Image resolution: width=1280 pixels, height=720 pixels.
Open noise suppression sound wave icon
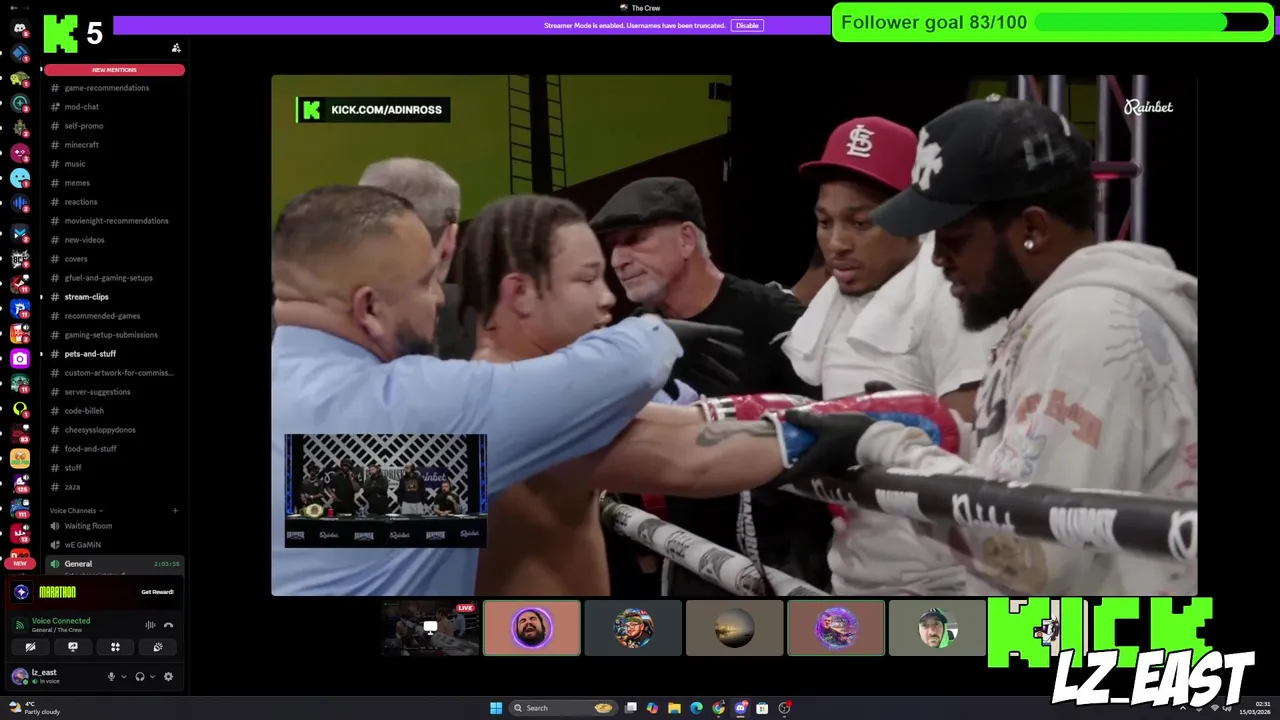pos(150,625)
